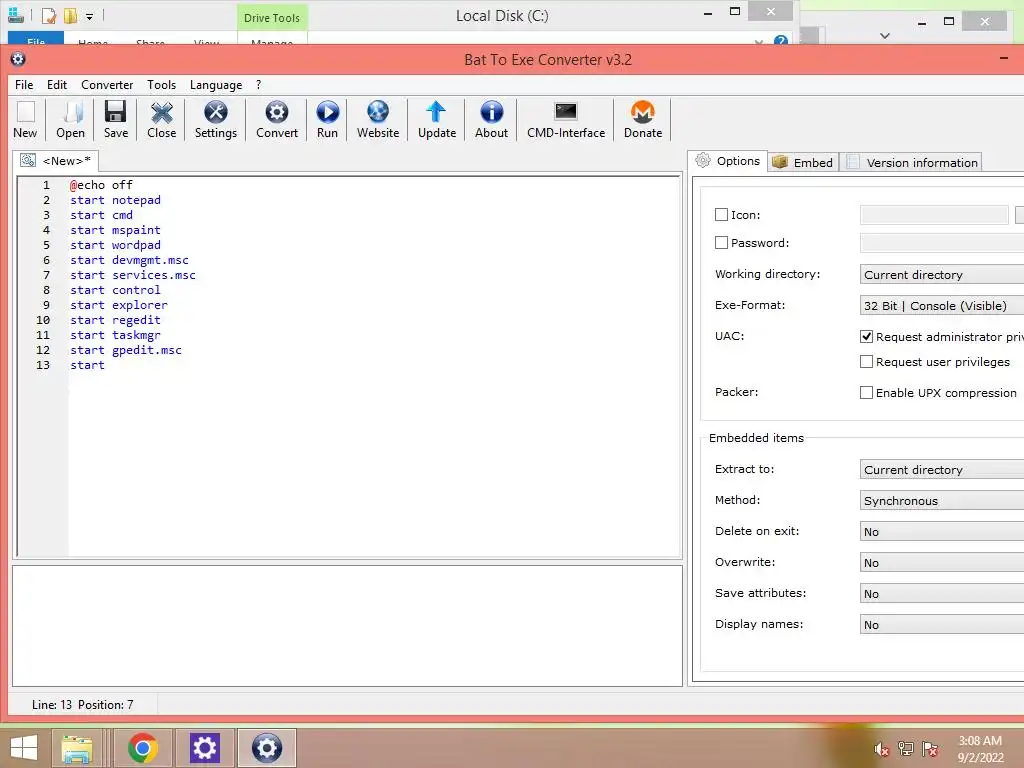Click the empty output log pane
The image size is (1024, 768).
(x=347, y=626)
